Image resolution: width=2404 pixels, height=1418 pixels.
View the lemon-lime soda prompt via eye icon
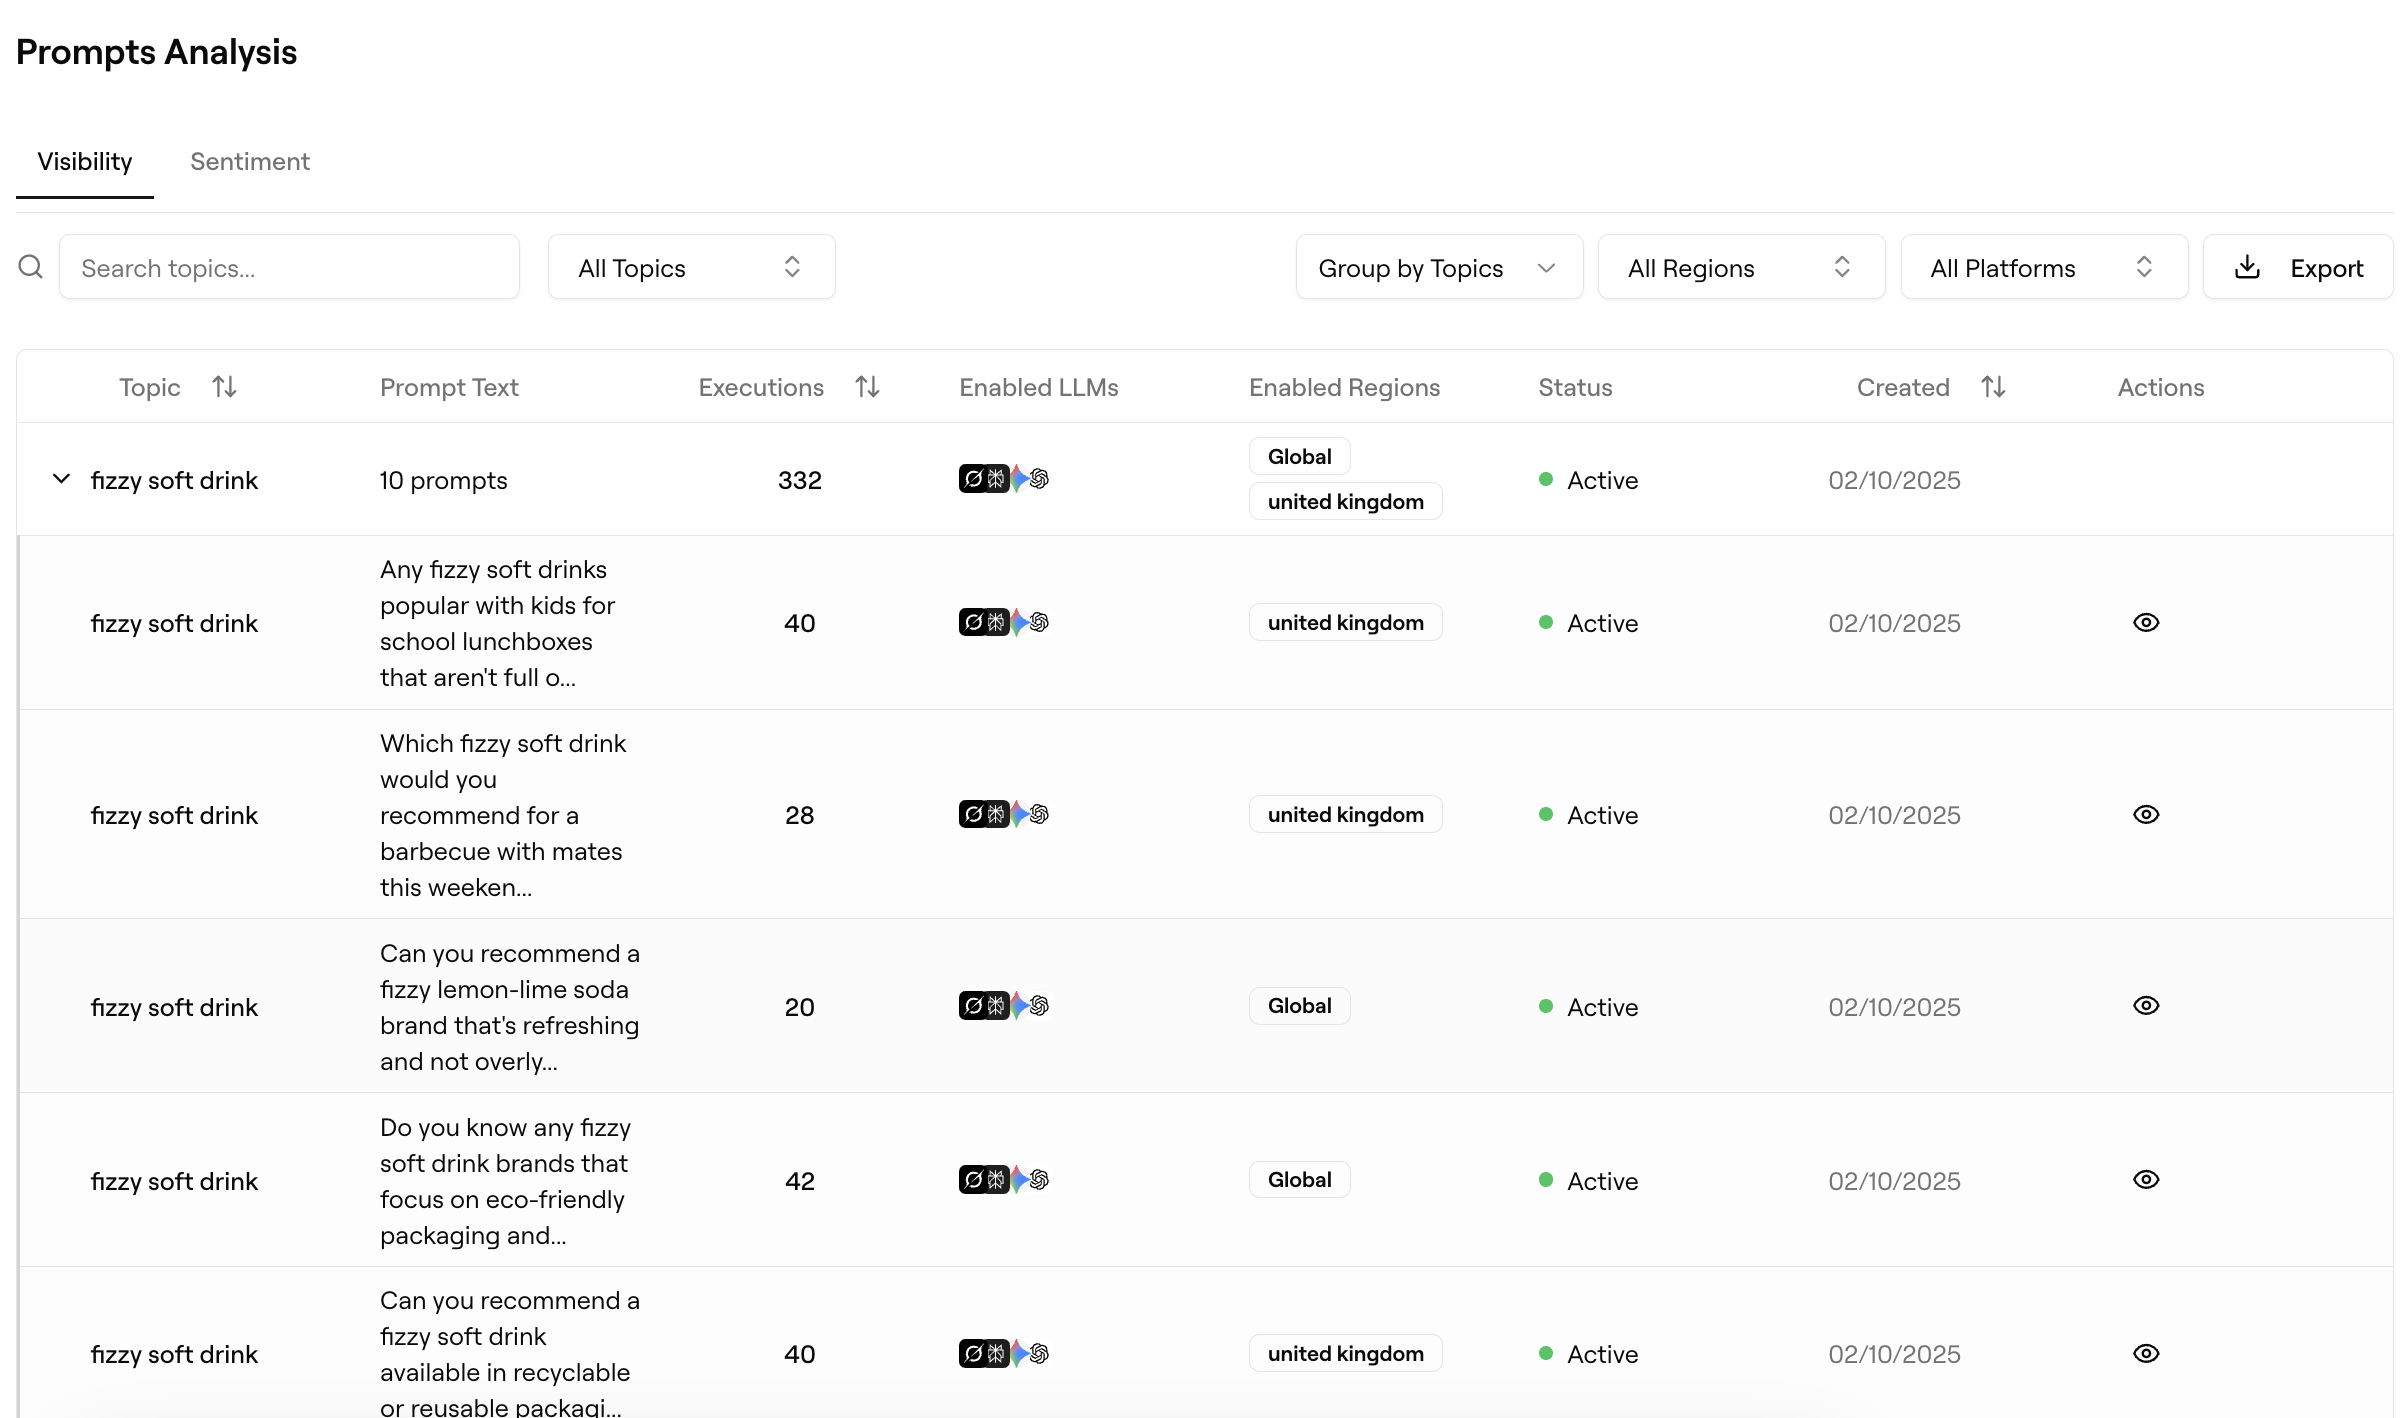(x=2146, y=1006)
